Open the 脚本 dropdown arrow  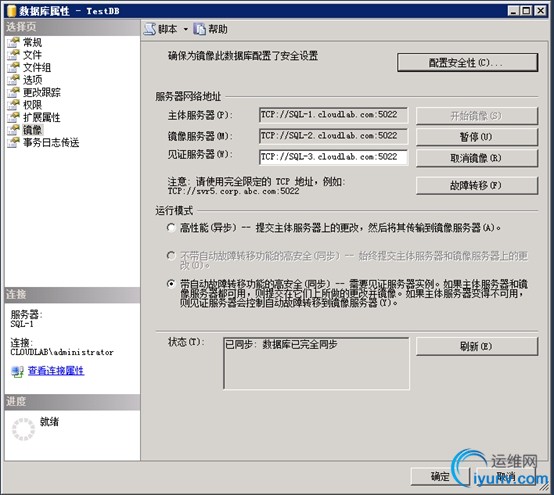coord(185,29)
